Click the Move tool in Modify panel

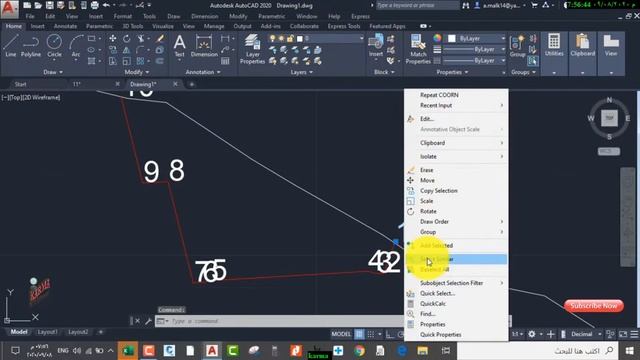[113, 38]
